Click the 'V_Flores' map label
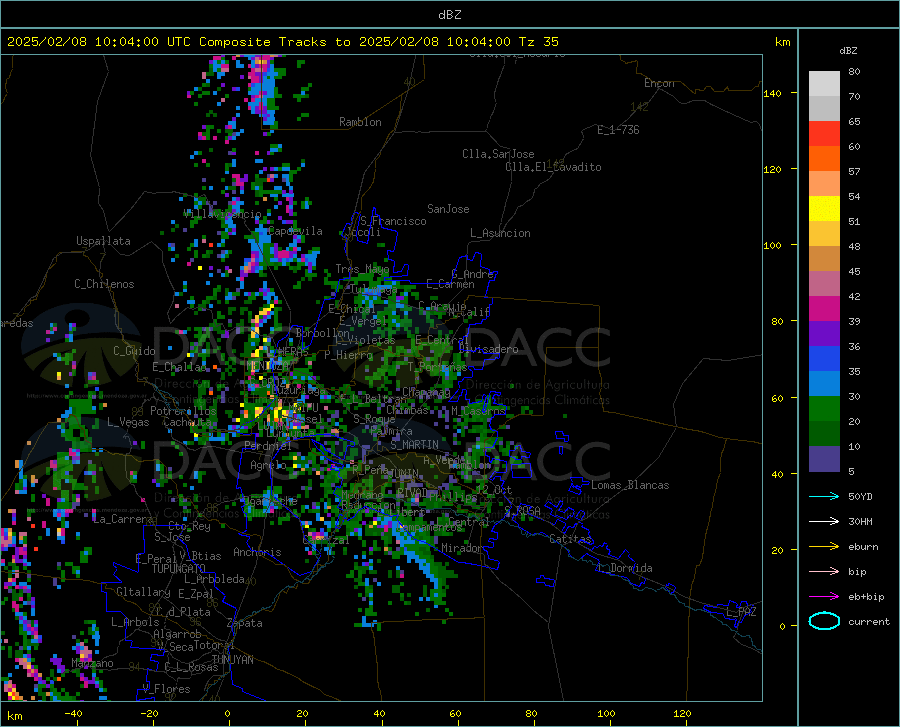900x727 pixels. pyautogui.click(x=166, y=689)
